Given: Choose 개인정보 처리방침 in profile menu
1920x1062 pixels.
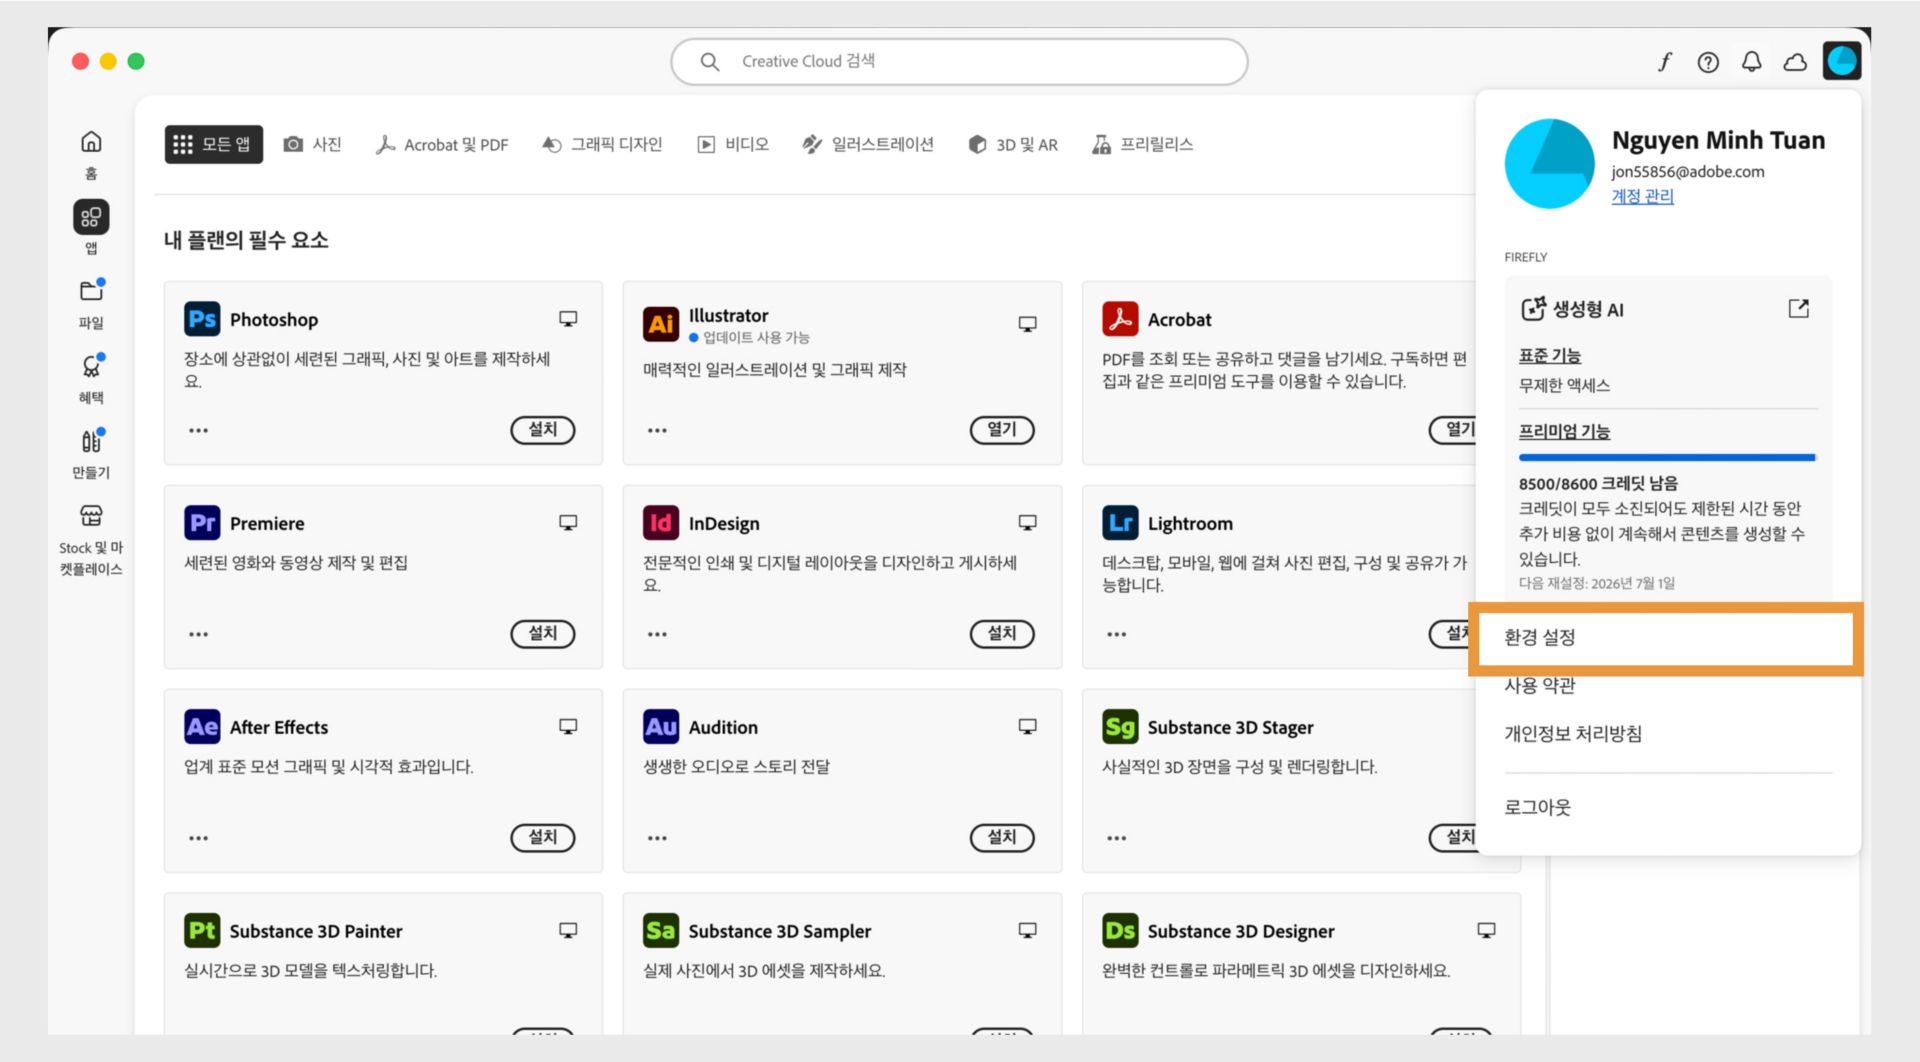Looking at the screenshot, I should click(x=1573, y=734).
